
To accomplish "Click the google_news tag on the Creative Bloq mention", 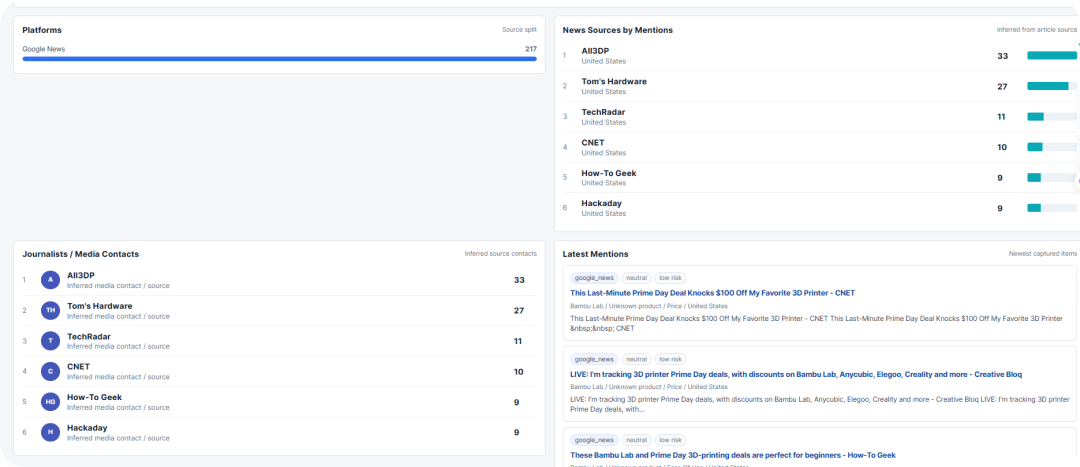I will click(x=594, y=360).
